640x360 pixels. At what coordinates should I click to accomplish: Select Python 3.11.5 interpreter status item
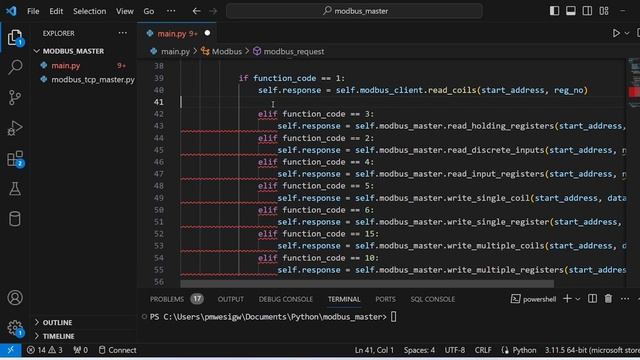click(x=592, y=350)
